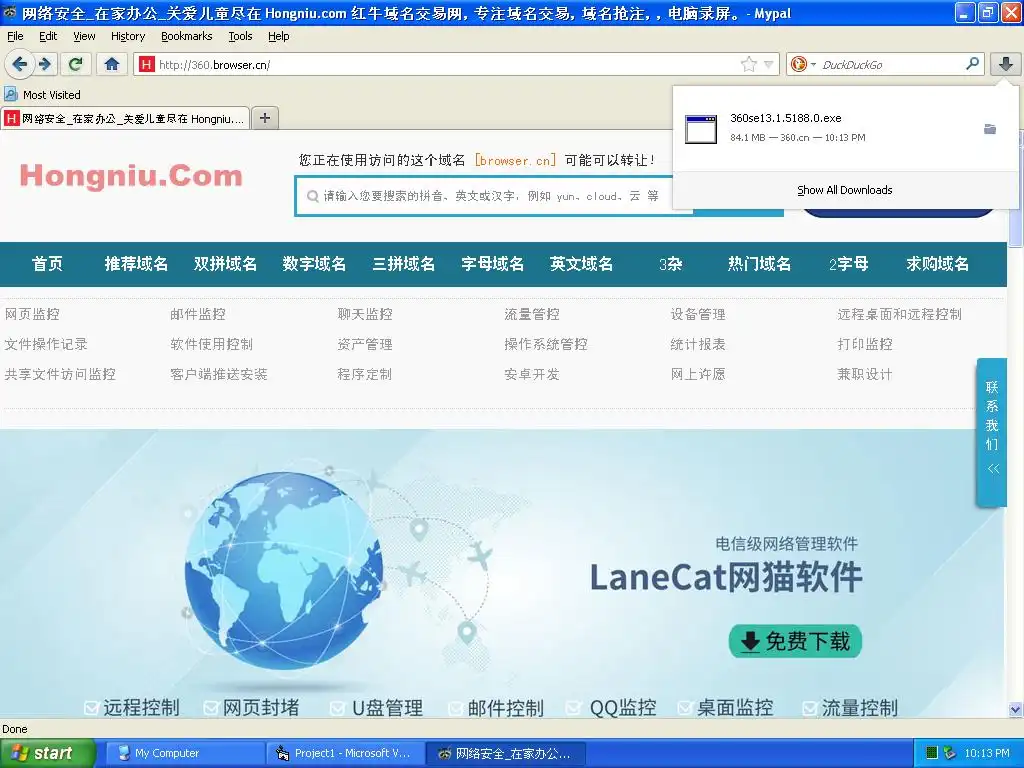Open the File menu
Screen dimensions: 1024x768
pyautogui.click(x=15, y=36)
